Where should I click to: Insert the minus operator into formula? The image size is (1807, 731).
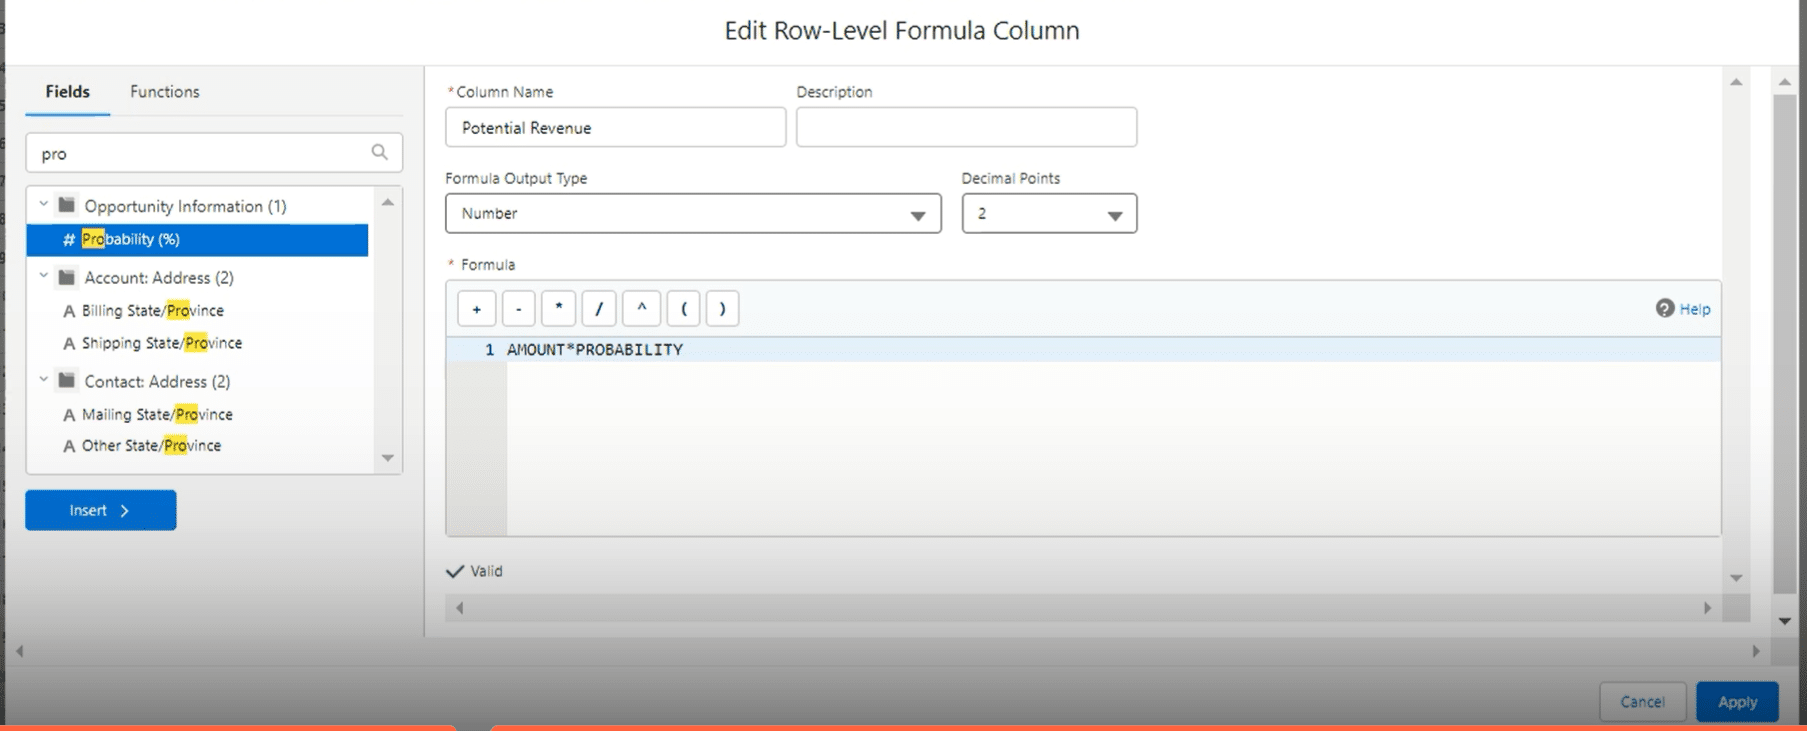point(518,309)
